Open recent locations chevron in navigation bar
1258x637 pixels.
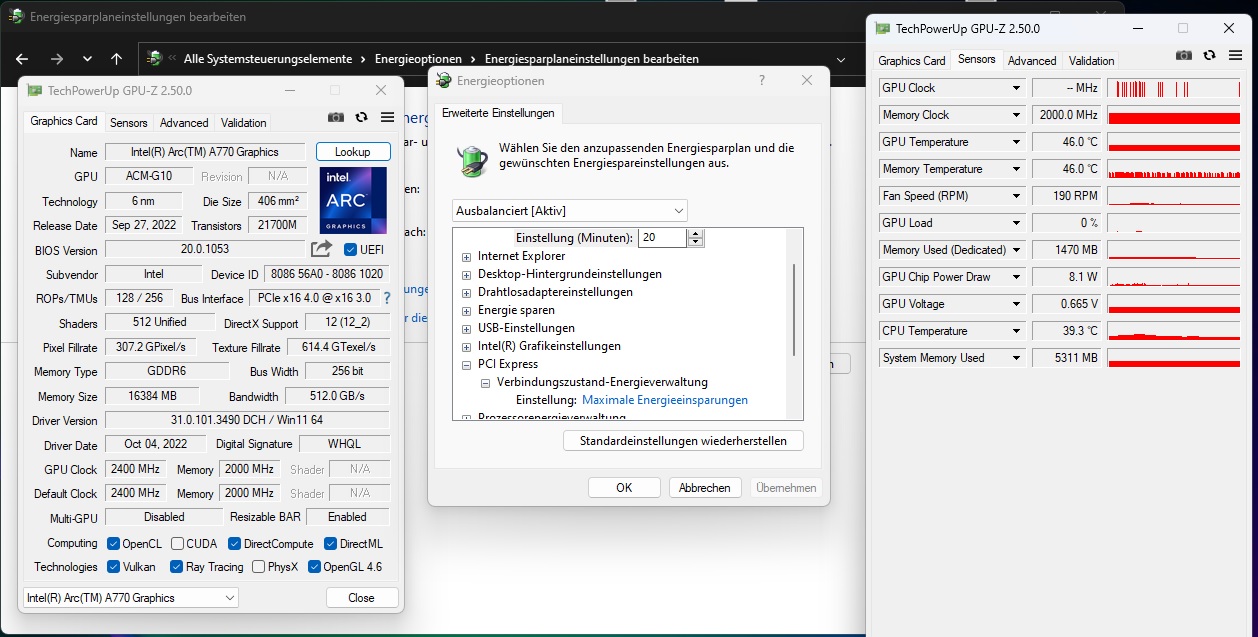87,59
